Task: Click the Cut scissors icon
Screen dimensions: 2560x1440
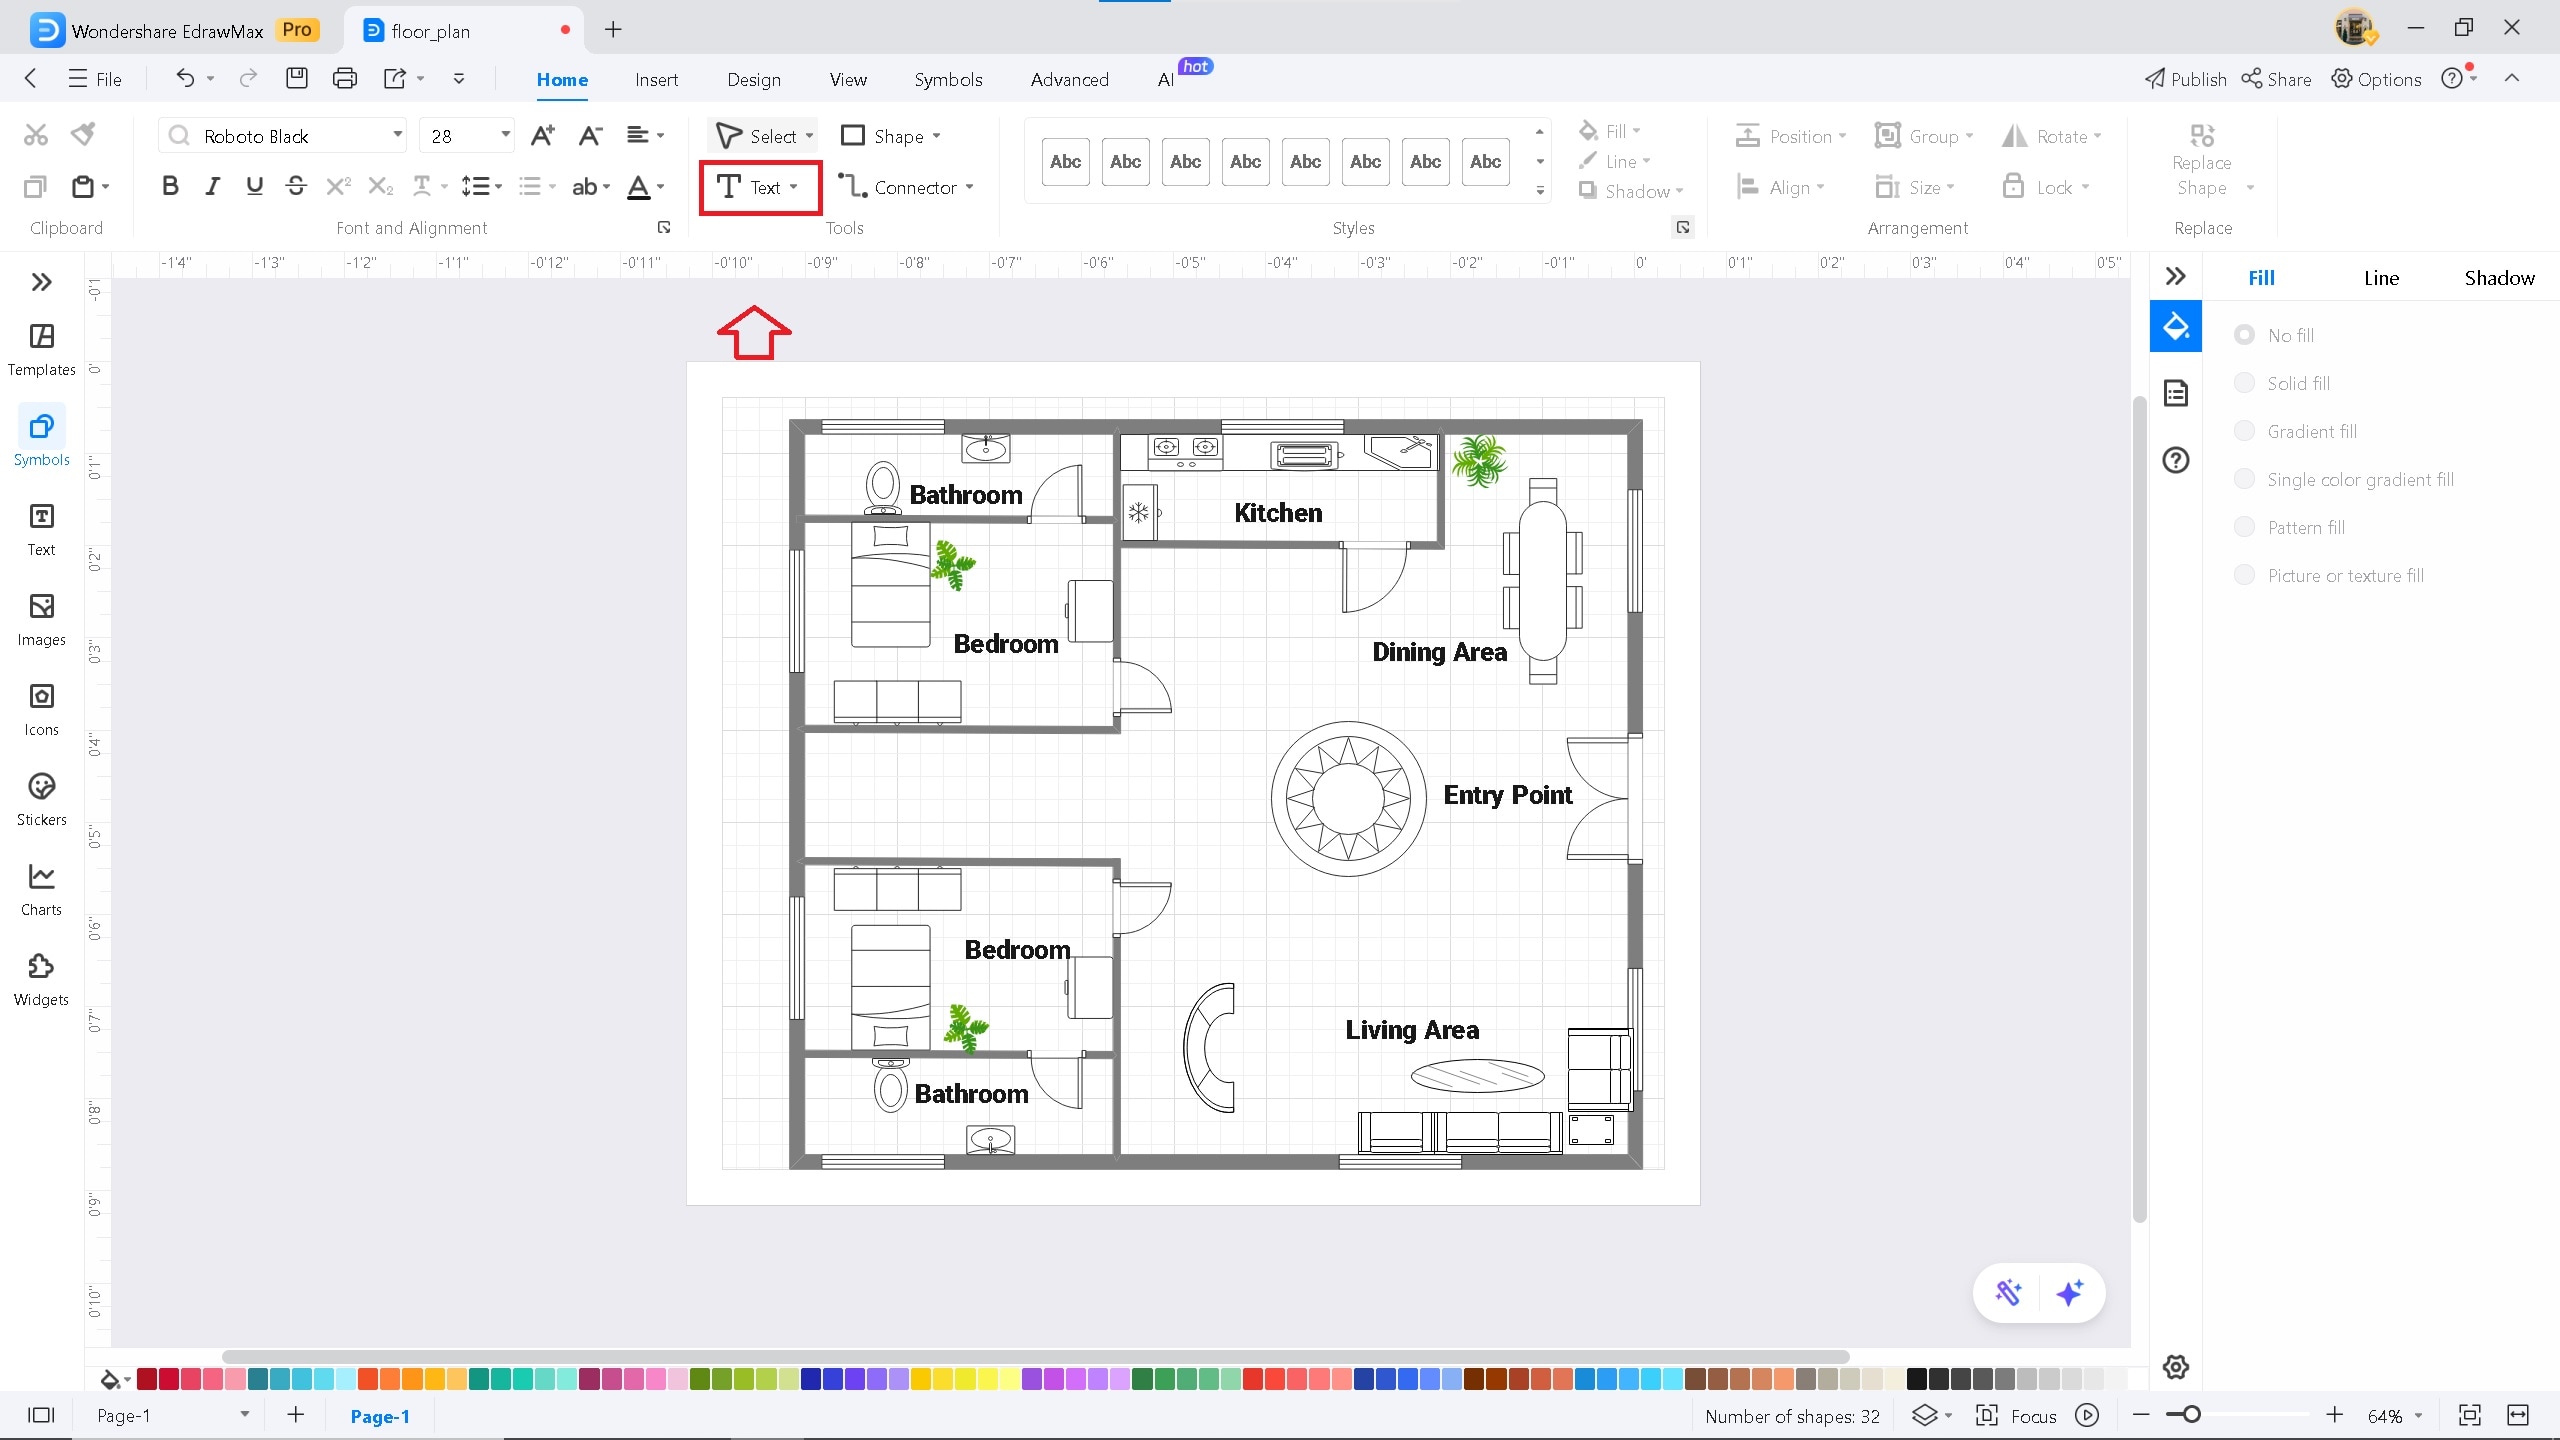Action: tap(36, 134)
